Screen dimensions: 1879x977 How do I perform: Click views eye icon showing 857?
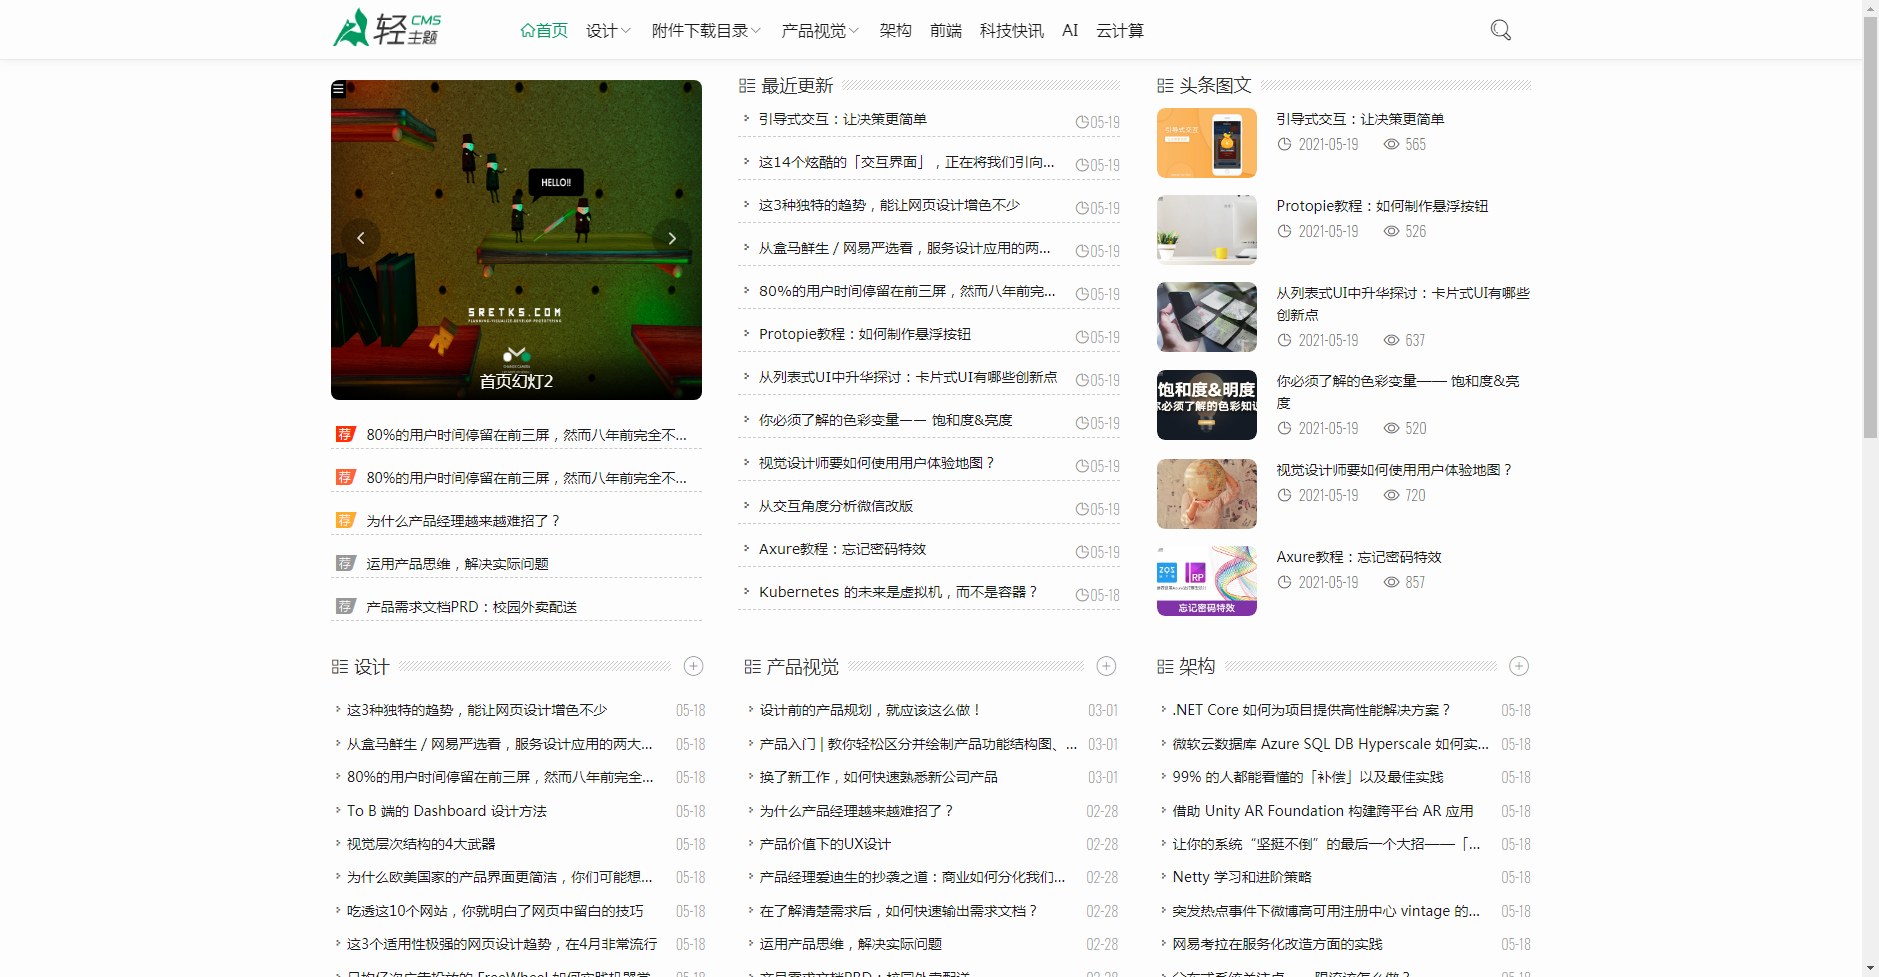(1391, 582)
